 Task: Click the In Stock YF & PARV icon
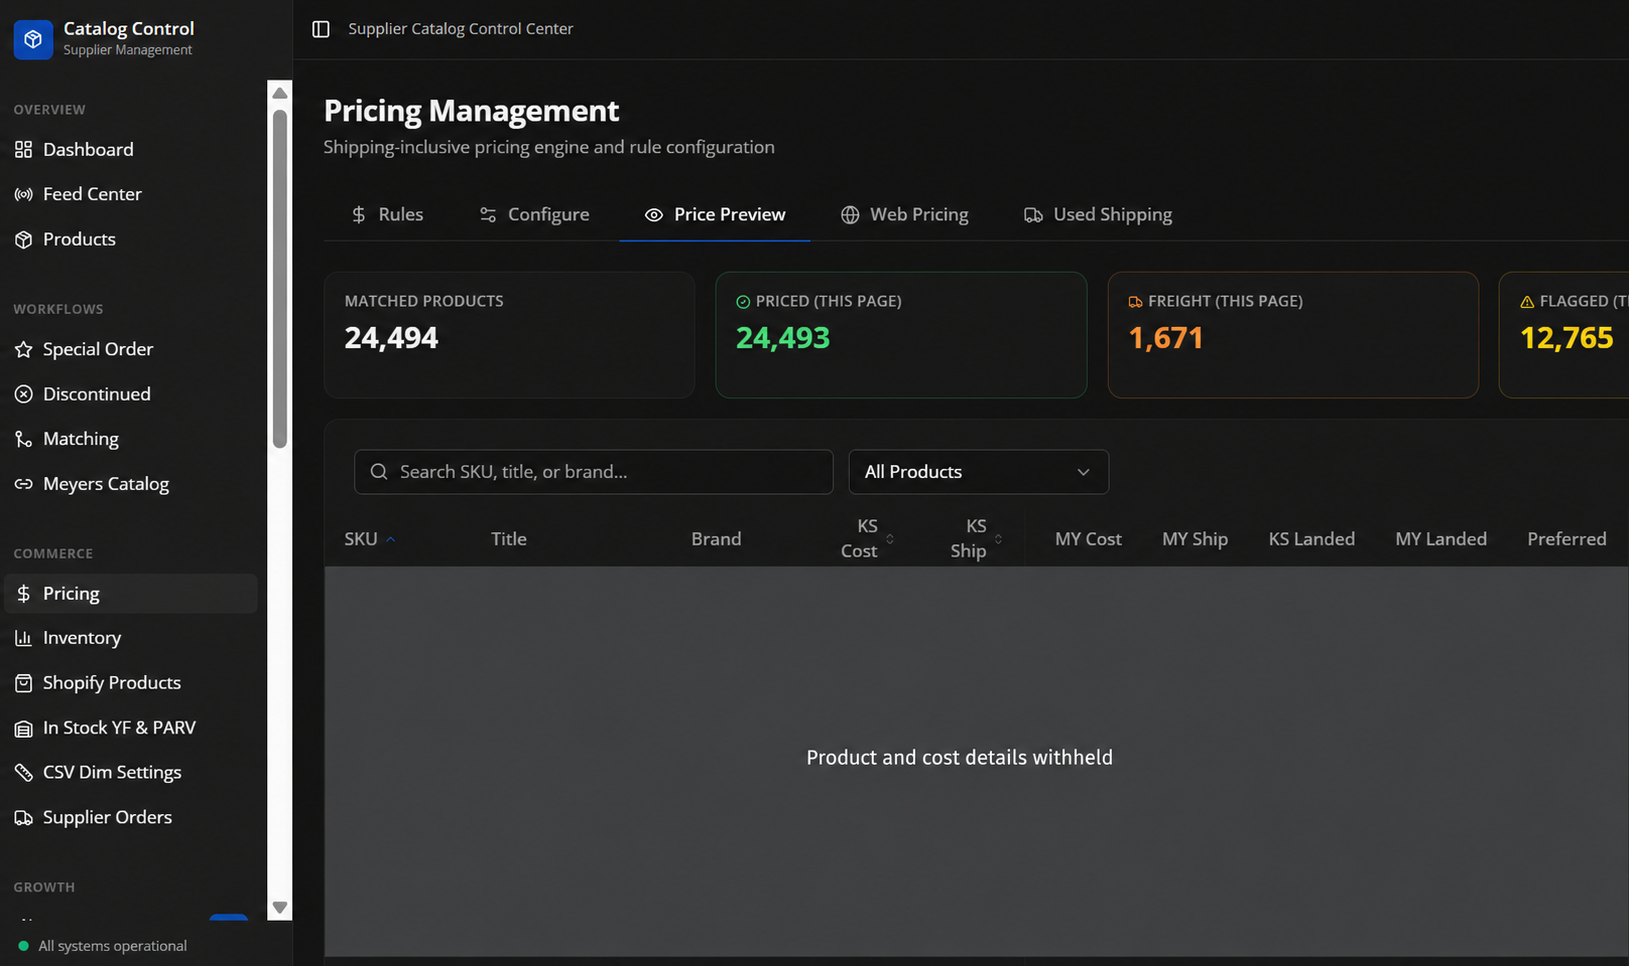pos(23,728)
